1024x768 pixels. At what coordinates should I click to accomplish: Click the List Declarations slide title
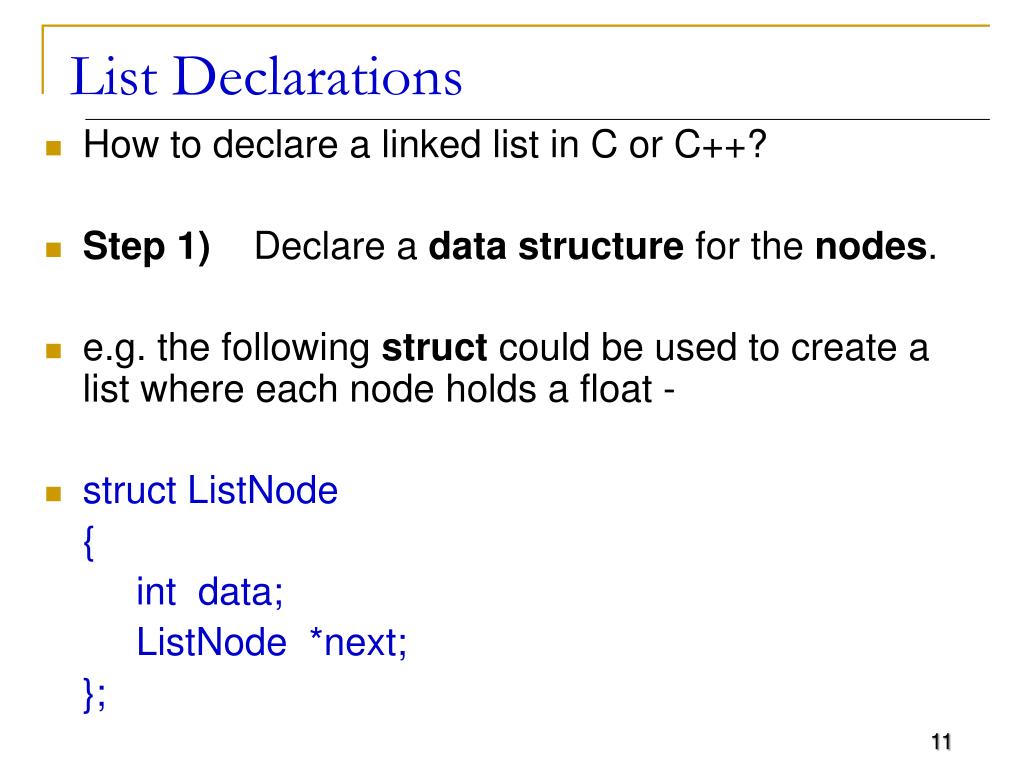pos(266,76)
